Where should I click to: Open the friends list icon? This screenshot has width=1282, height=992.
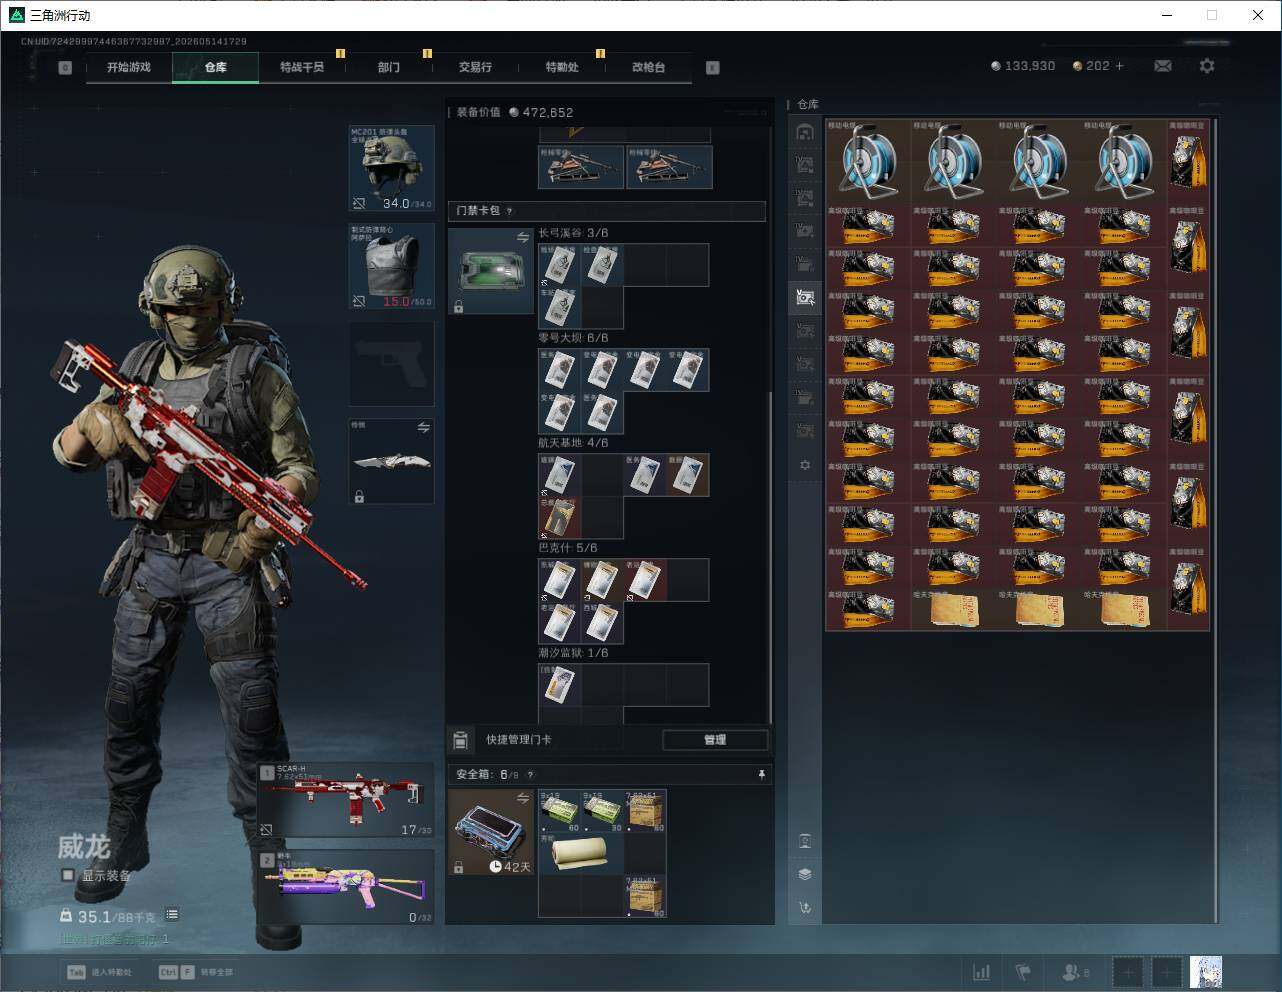point(1075,972)
